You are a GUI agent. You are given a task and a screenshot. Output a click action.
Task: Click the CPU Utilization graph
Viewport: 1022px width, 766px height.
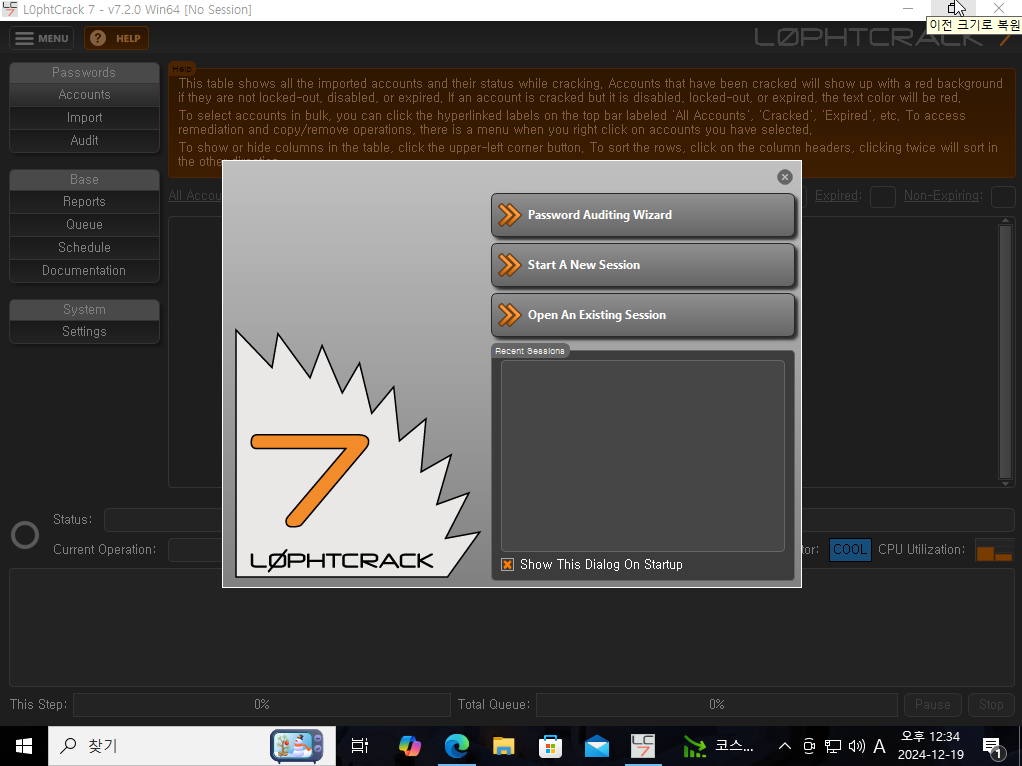click(x=995, y=550)
